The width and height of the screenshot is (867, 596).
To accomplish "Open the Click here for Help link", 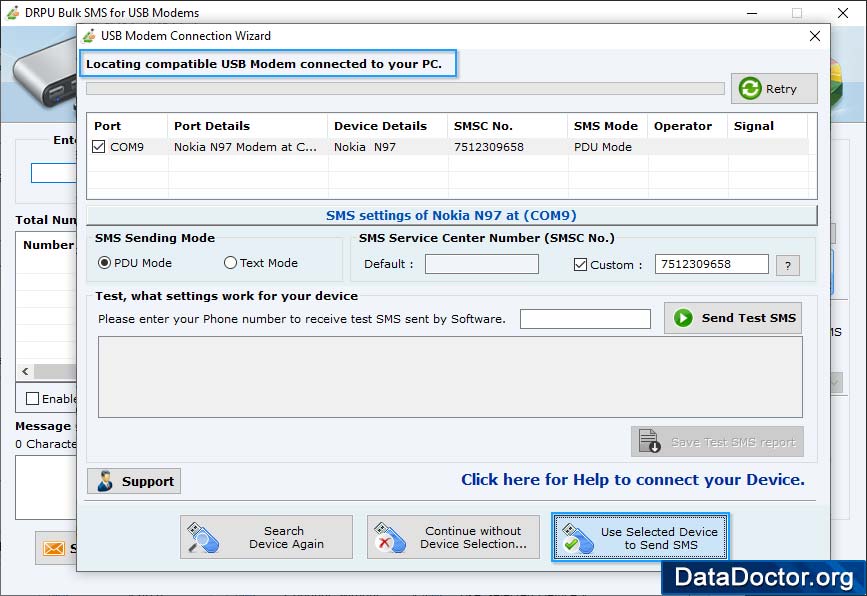I will (x=633, y=479).
